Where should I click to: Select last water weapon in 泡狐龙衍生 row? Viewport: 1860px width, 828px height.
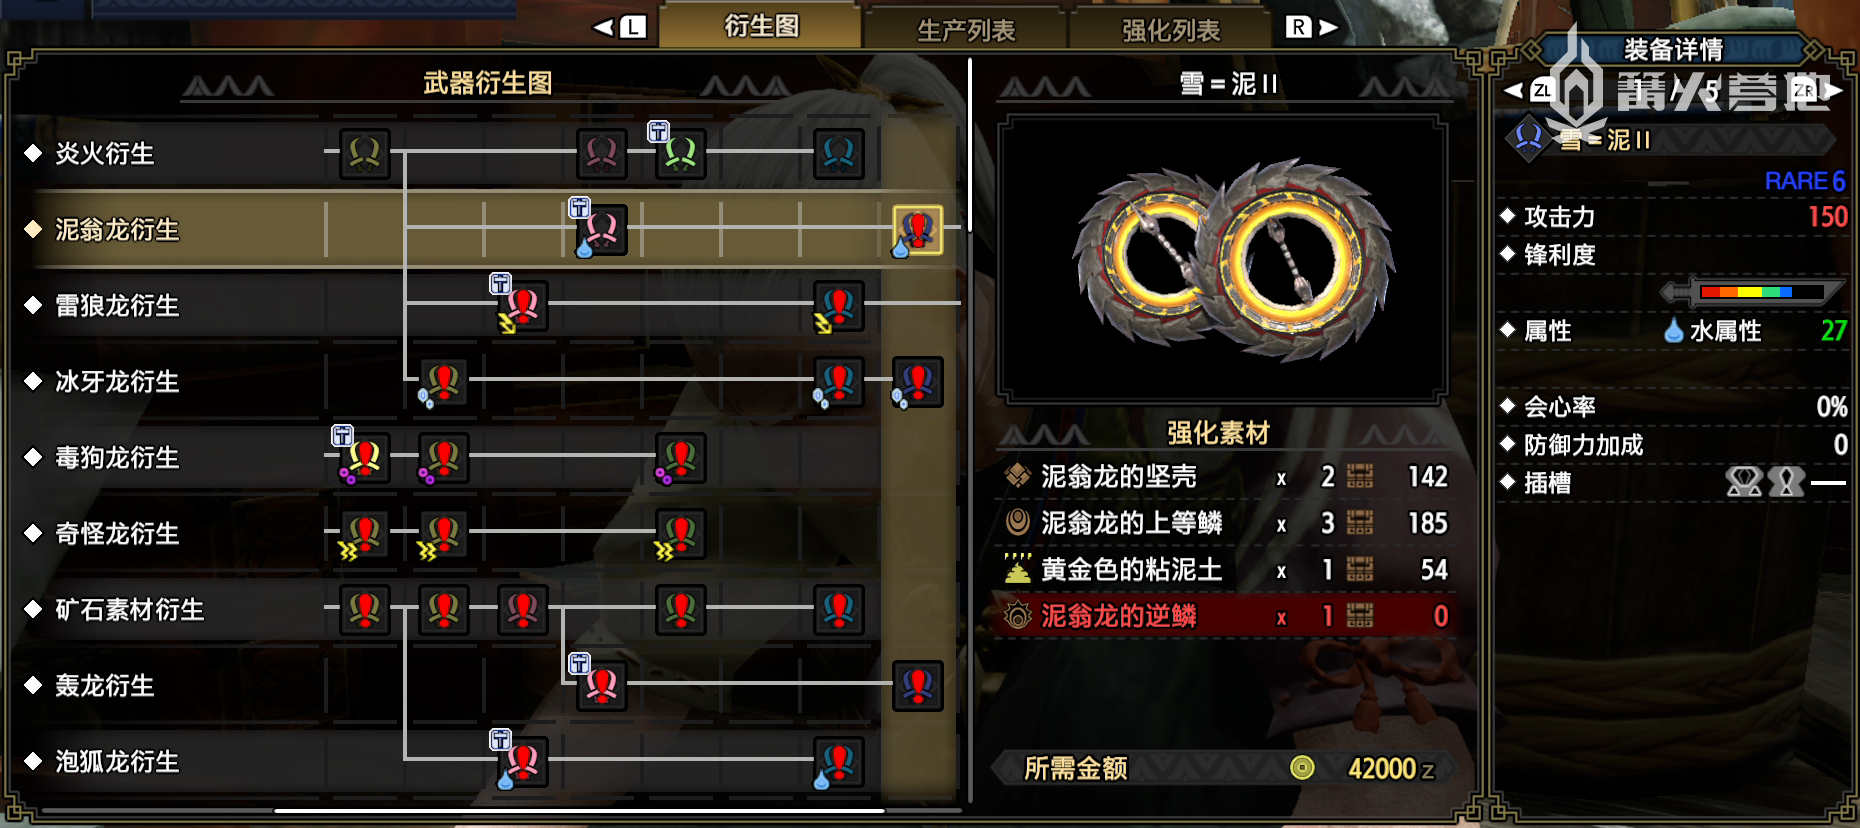point(839,762)
